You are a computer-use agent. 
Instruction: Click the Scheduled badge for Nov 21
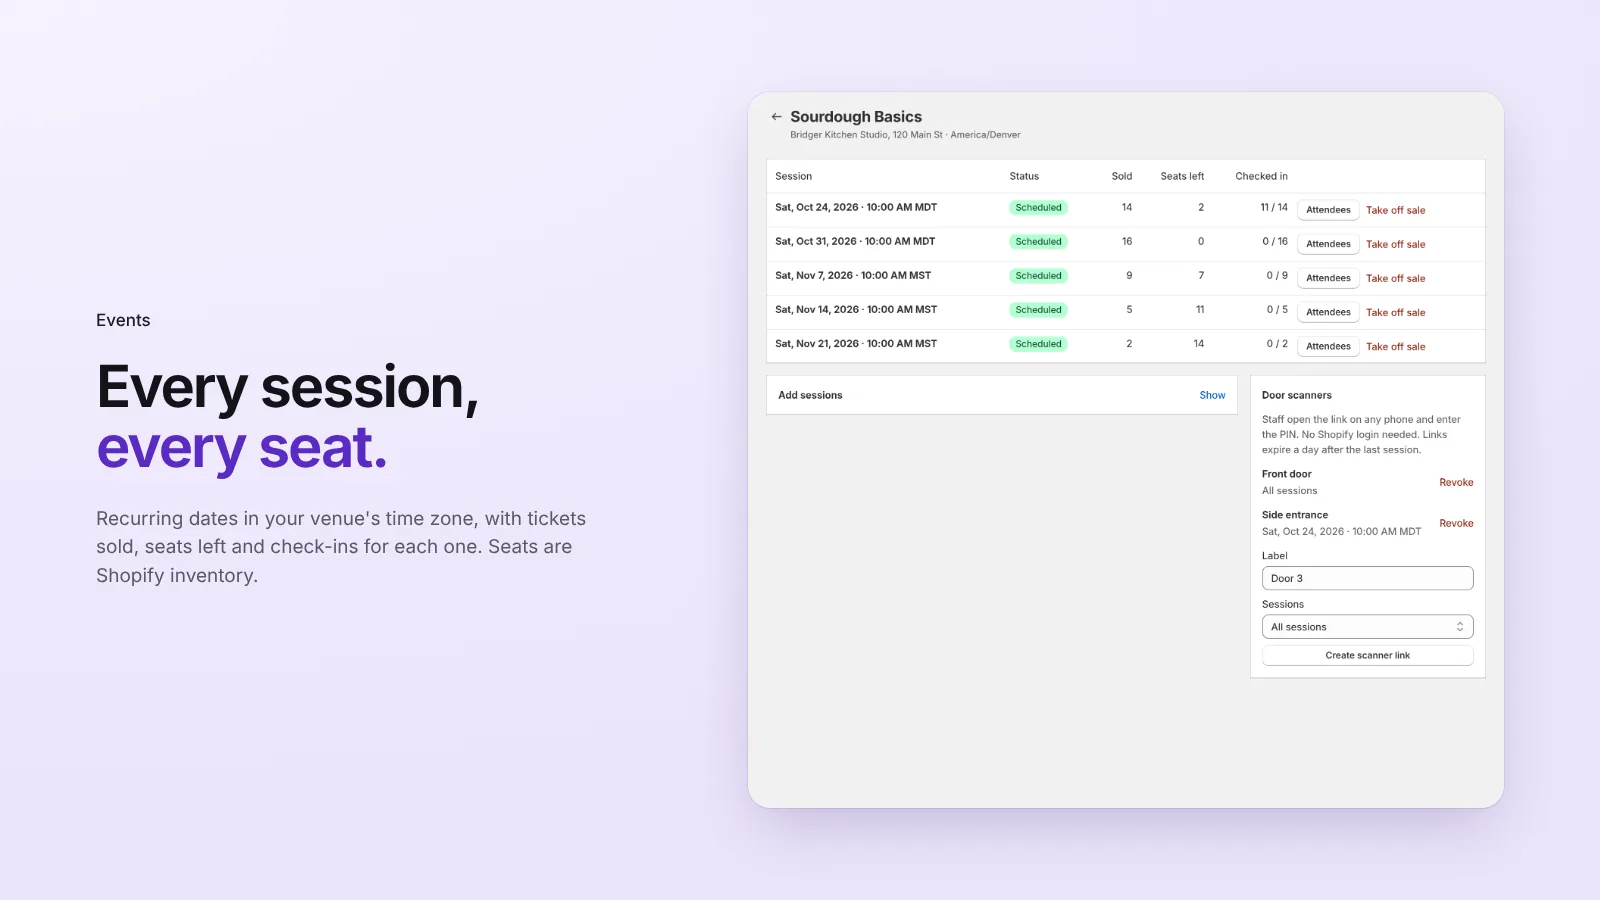pyautogui.click(x=1038, y=344)
